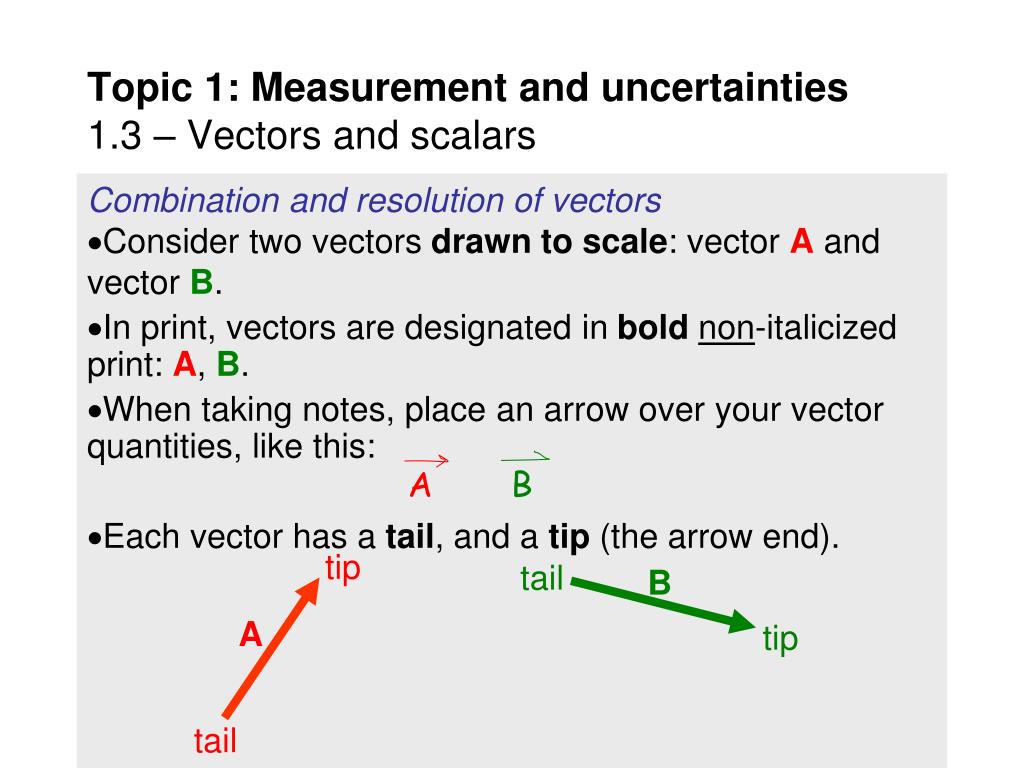This screenshot has width=1024, height=768.
Task: Click the bold word 'bold'
Action: coord(652,327)
